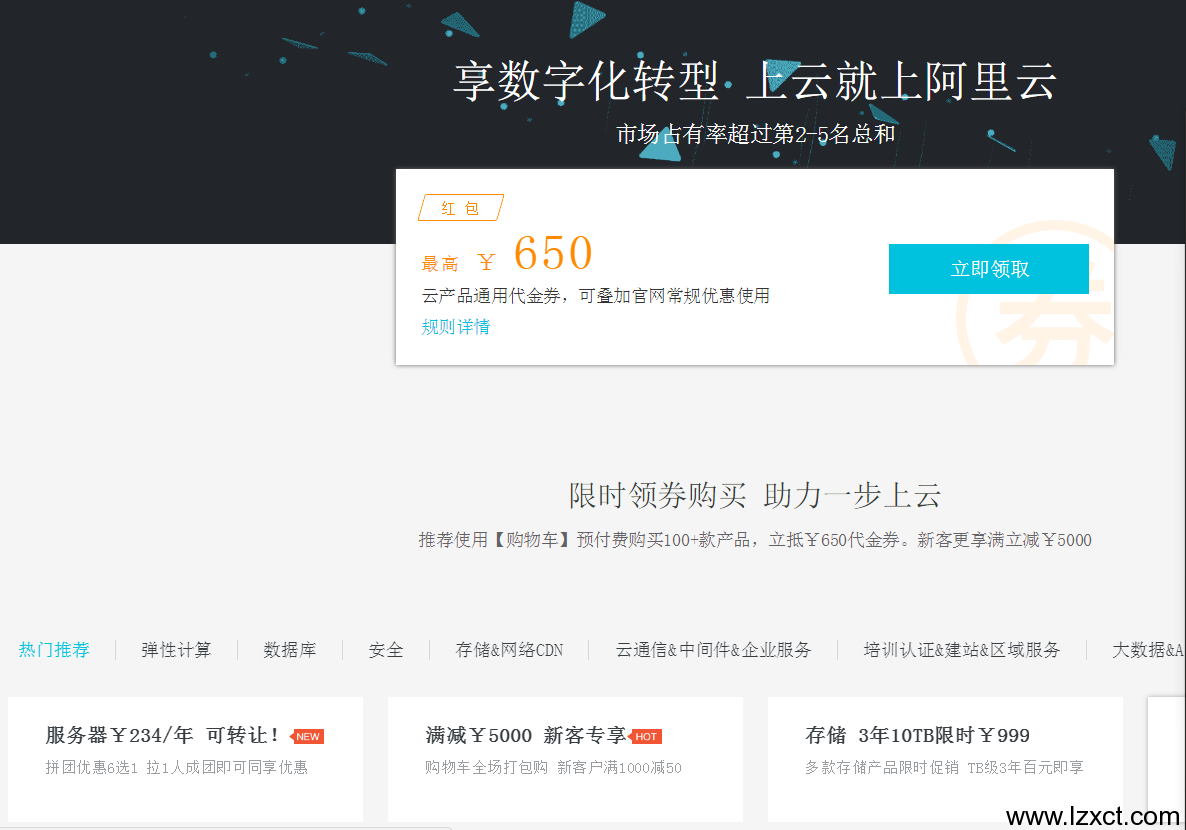Screen dimensions: 1186x830
Task: Click the NEW badge on server card
Action: 307,736
